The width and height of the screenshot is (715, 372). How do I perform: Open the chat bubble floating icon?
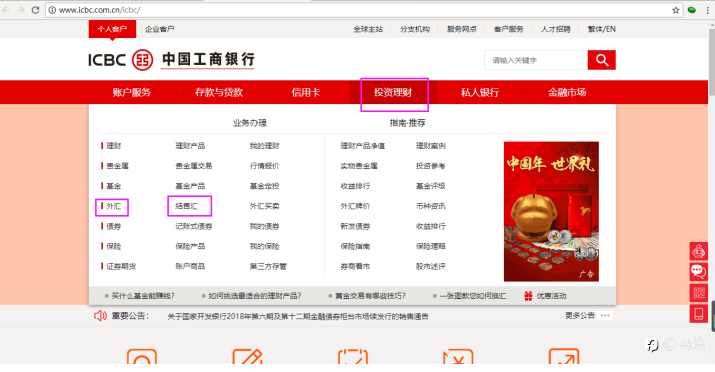698,272
